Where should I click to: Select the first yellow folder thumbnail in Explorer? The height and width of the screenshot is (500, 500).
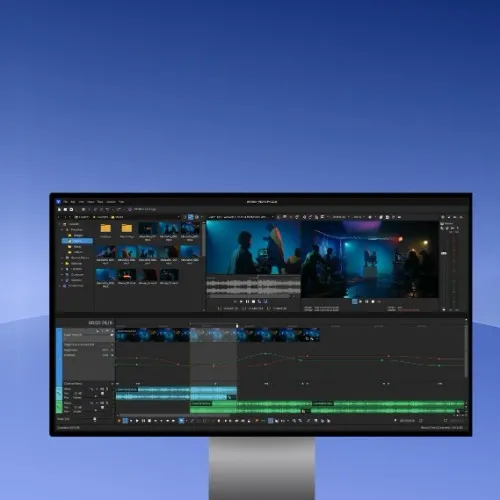[106, 228]
